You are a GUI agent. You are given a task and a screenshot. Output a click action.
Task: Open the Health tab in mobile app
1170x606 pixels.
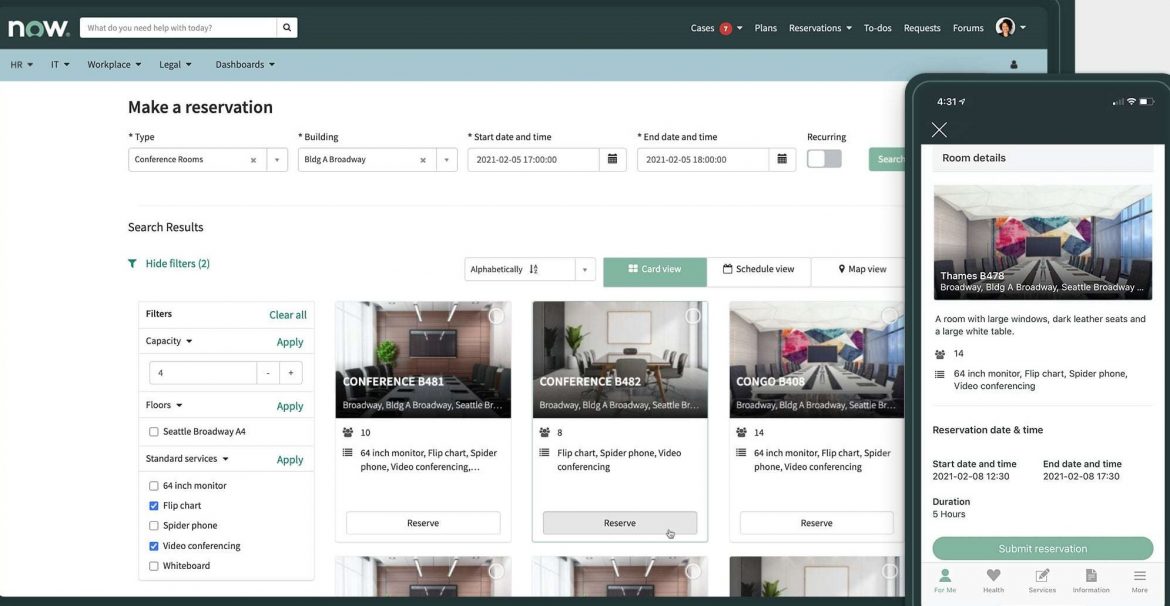point(993,580)
